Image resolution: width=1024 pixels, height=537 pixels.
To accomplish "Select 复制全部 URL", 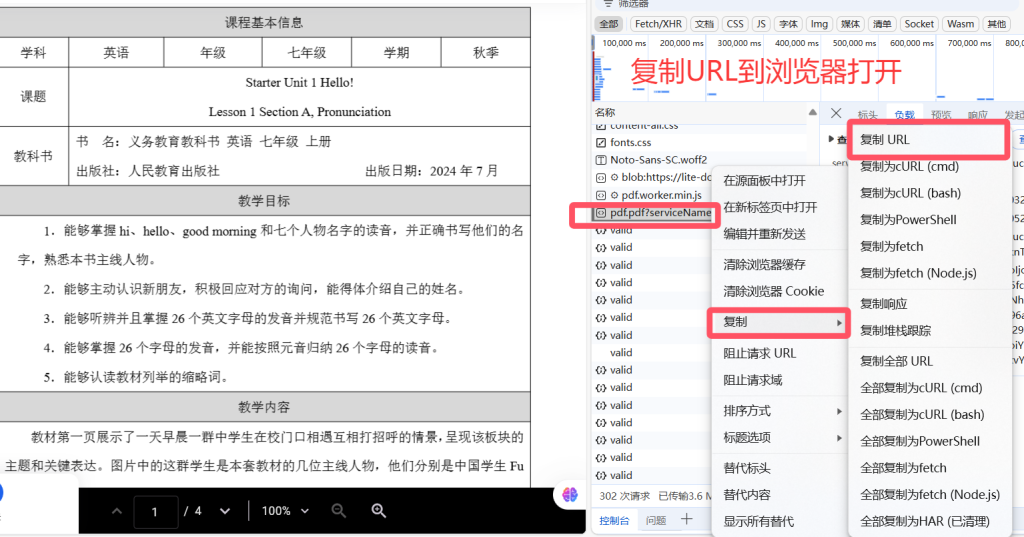I will (x=930, y=361).
